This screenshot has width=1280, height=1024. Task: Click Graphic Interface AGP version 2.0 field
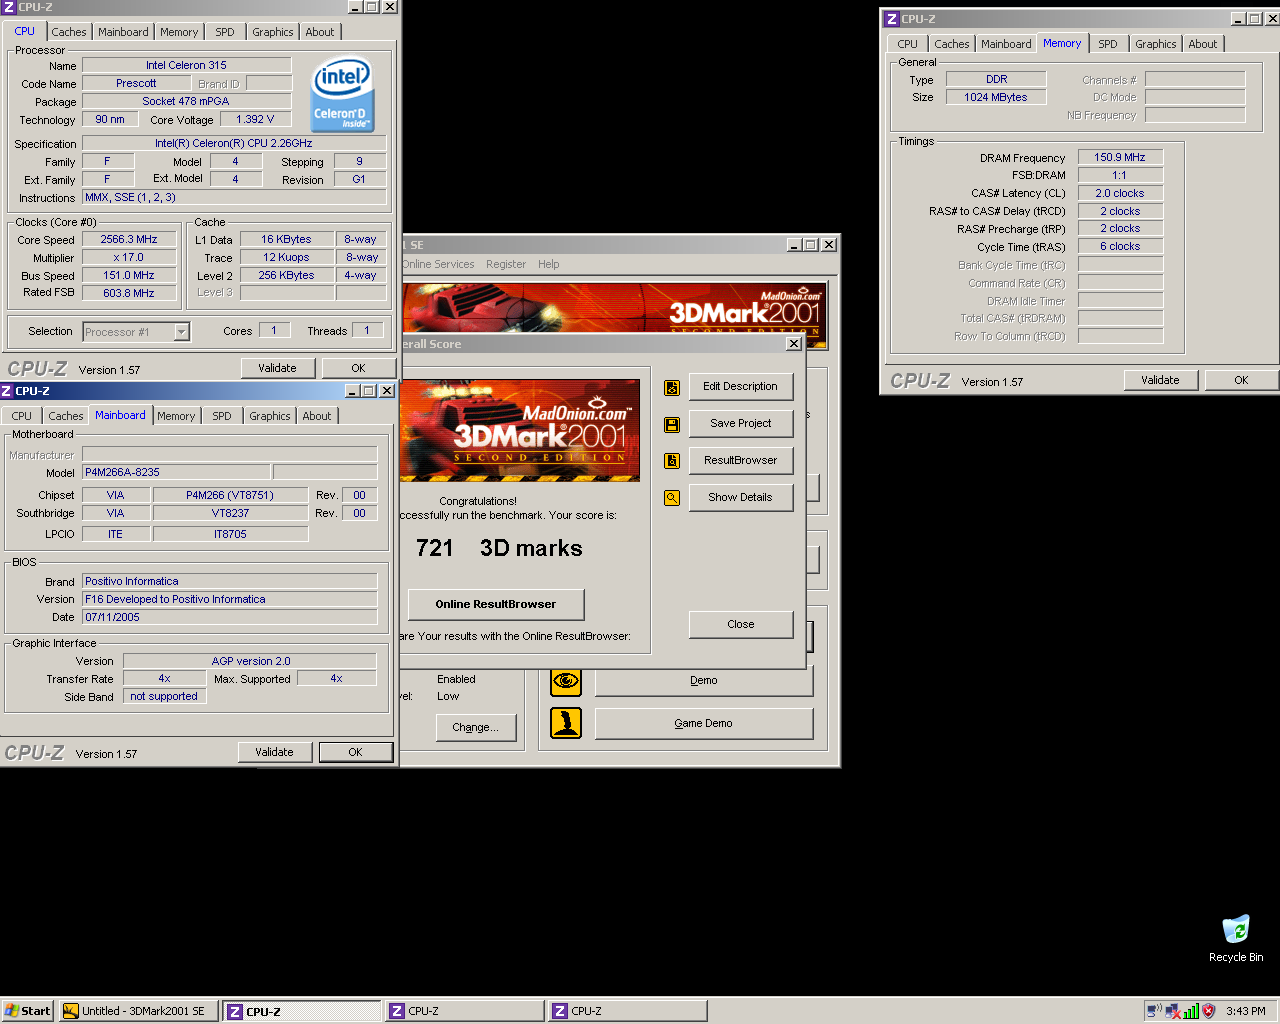tap(250, 661)
